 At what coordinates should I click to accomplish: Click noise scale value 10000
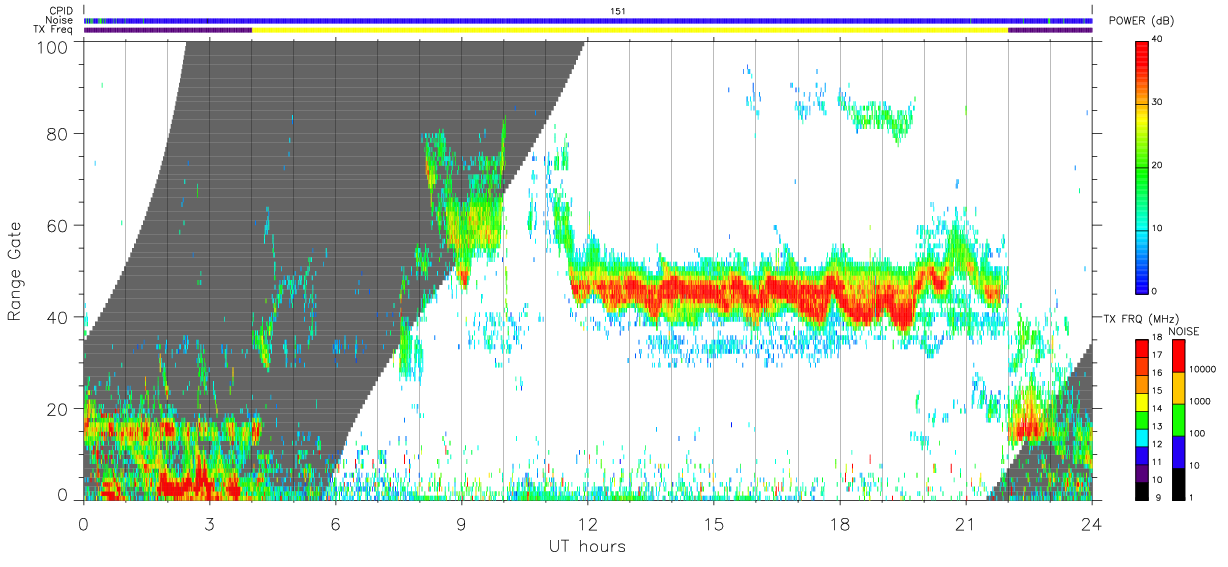tap(1203, 369)
